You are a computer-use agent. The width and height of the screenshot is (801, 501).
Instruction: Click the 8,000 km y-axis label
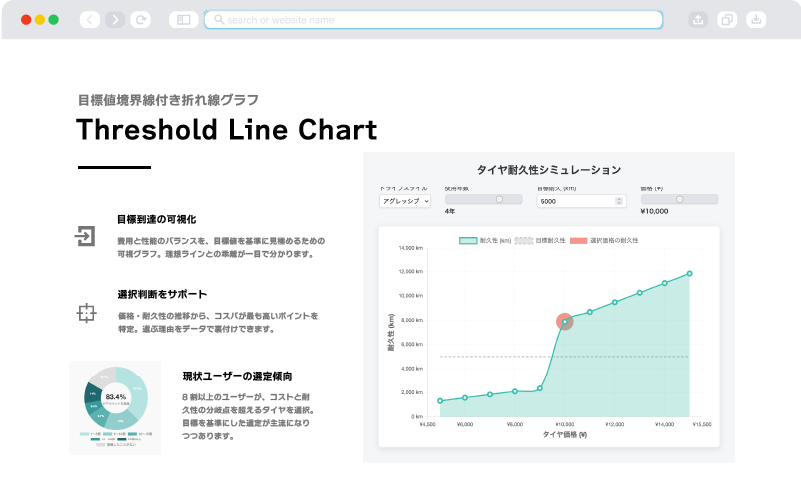(x=412, y=320)
